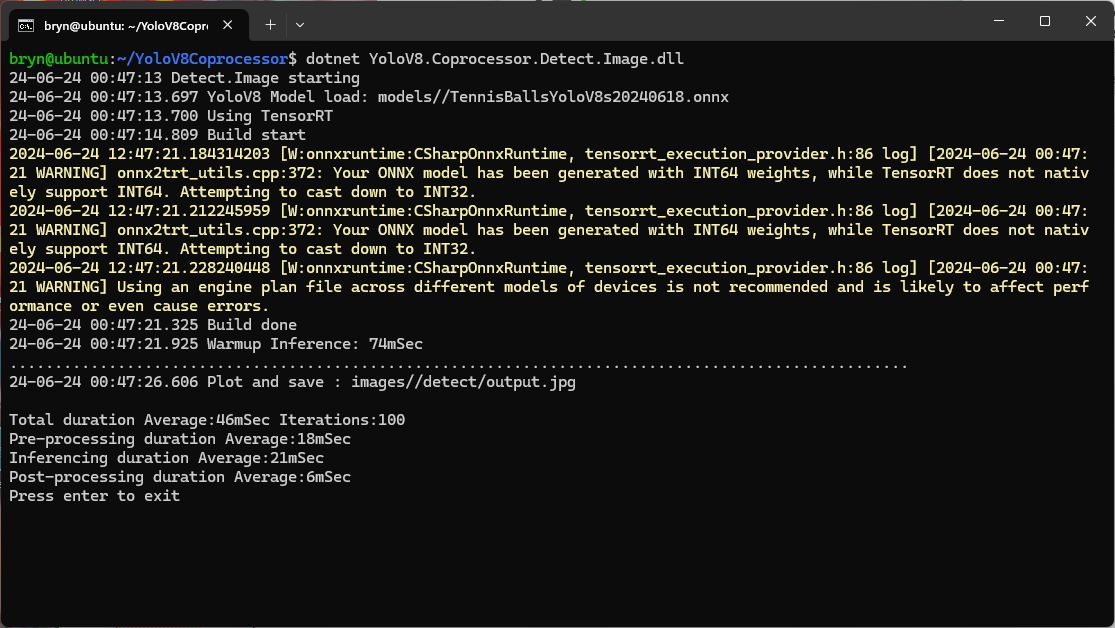
Task: Minimize the terminal window
Action: point(998,21)
